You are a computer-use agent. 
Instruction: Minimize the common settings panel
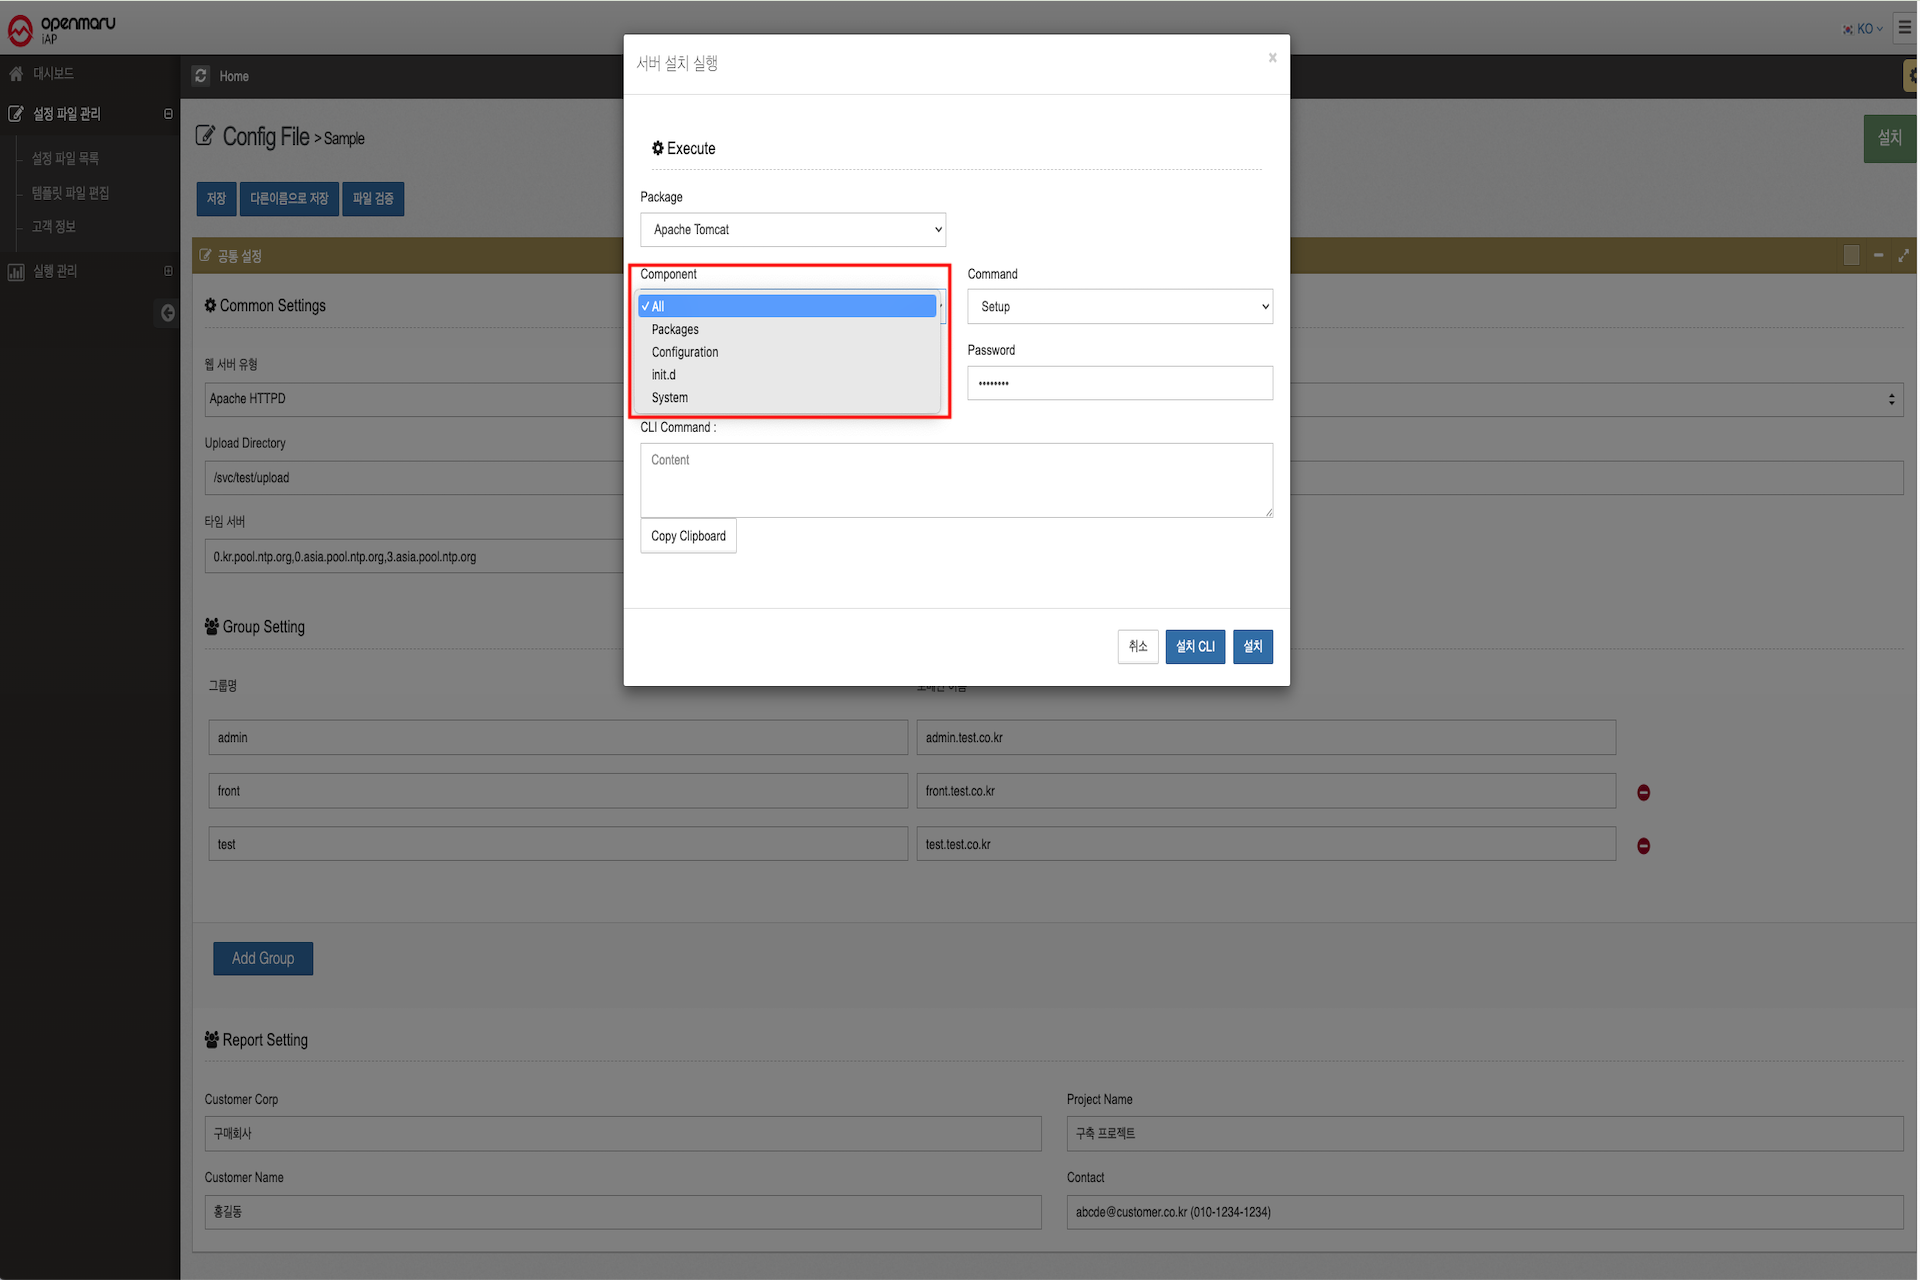(x=1878, y=256)
